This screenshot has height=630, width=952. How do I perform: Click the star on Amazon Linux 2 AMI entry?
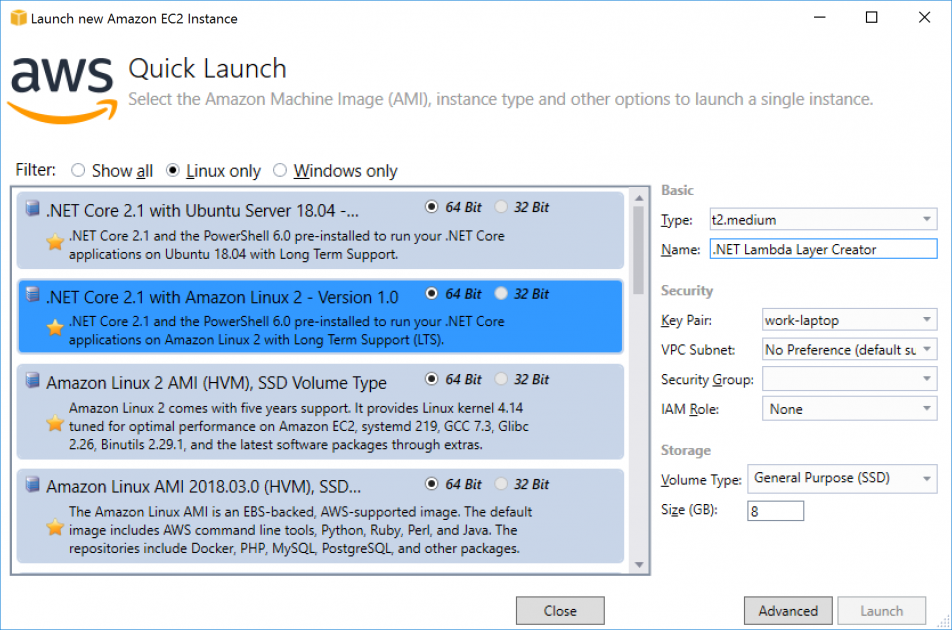point(54,423)
